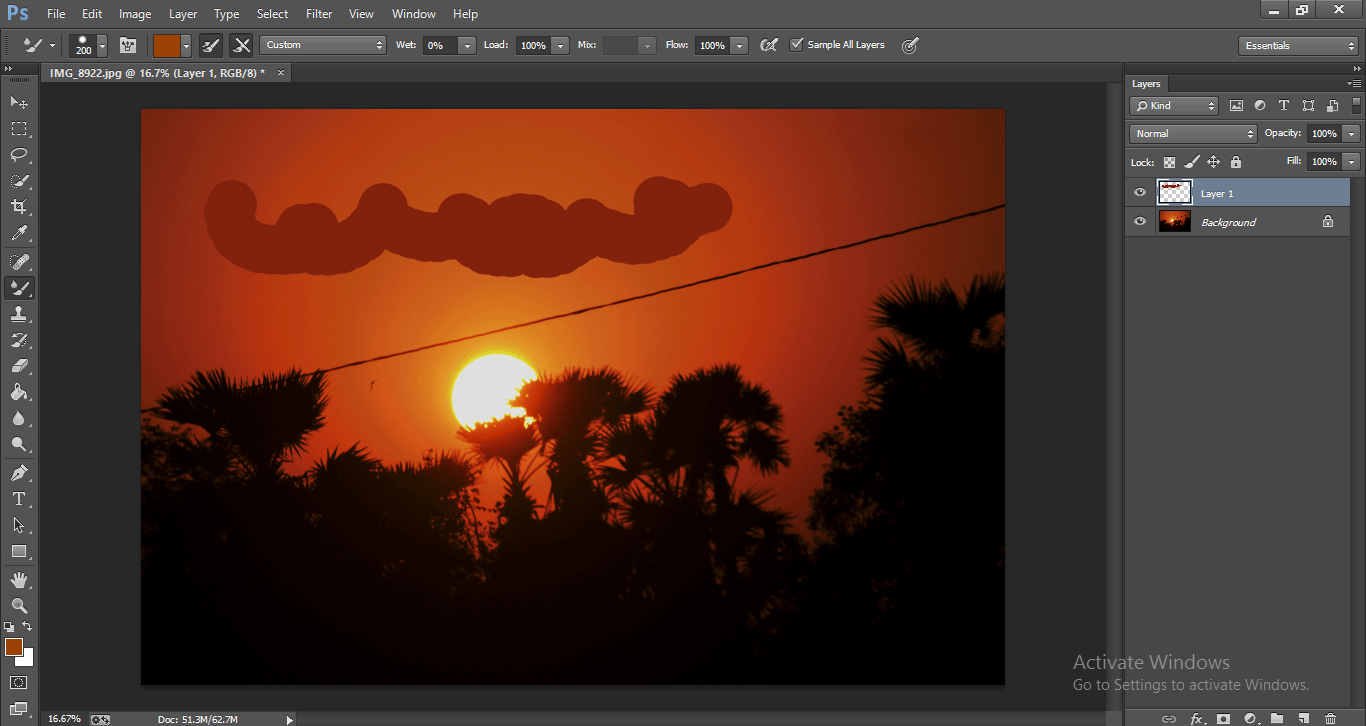
Task: Add a layer style via fx icon
Action: tap(1196, 718)
